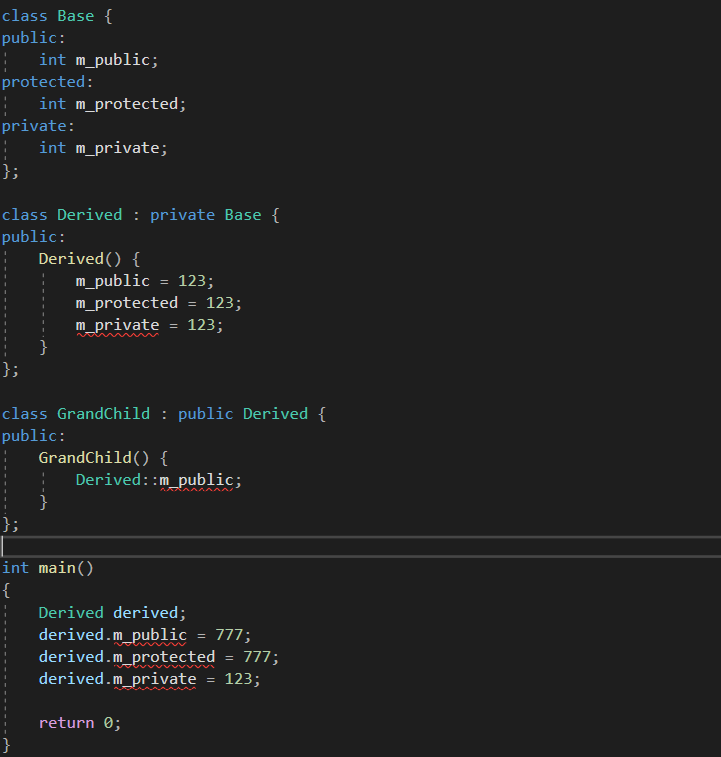Click the 'protected:' access specifier
Viewport: 721px width, 757px height.
pyautogui.click(x=47, y=82)
